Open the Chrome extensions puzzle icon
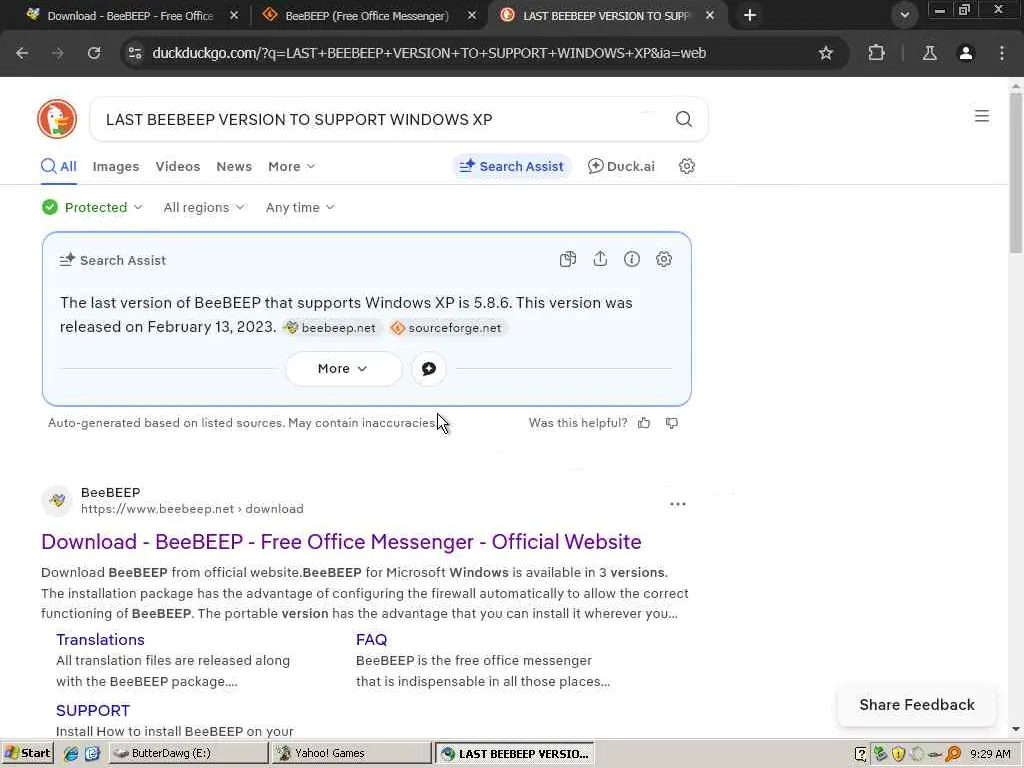 pyautogui.click(x=876, y=53)
